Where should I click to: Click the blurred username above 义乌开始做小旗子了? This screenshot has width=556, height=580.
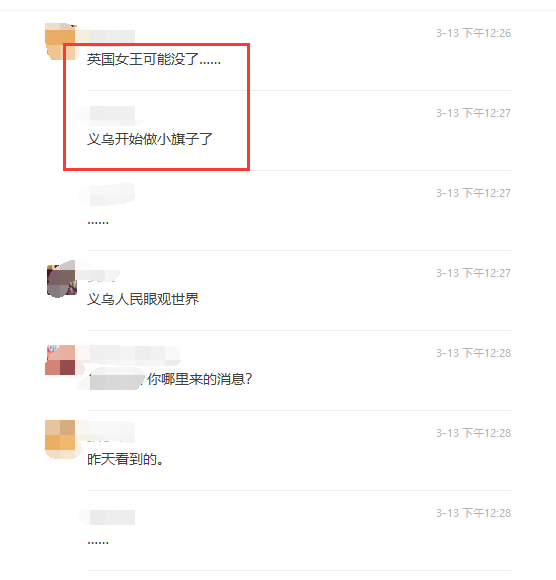pos(111,114)
